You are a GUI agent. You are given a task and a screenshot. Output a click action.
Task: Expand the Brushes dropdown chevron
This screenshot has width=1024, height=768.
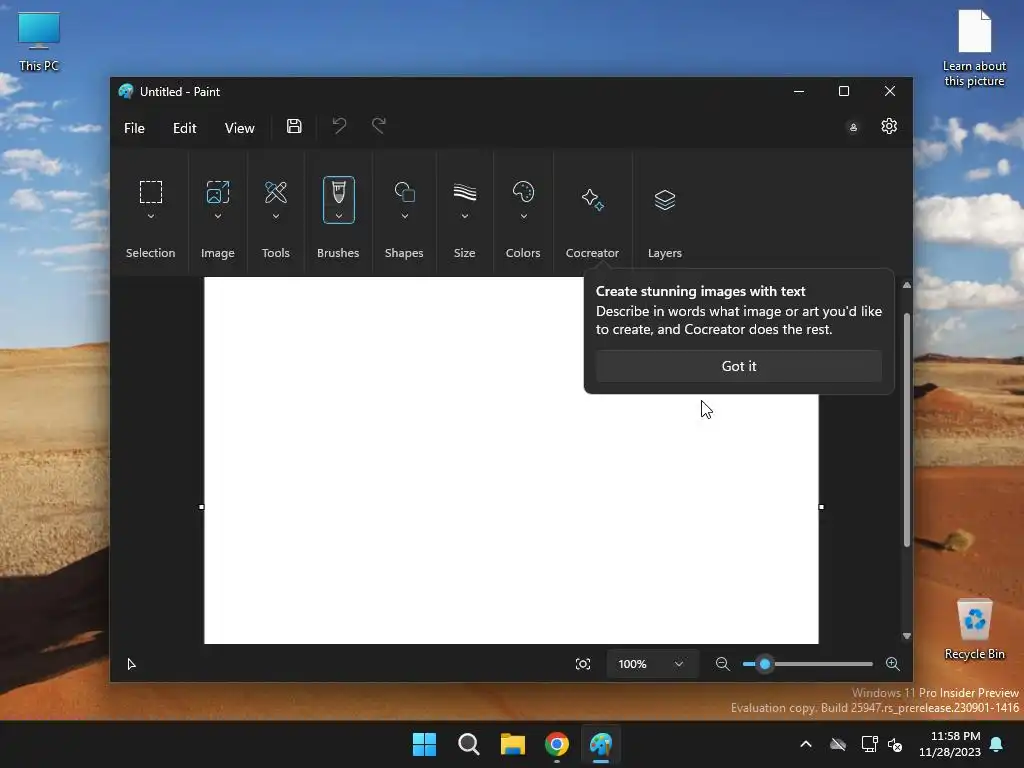338,216
